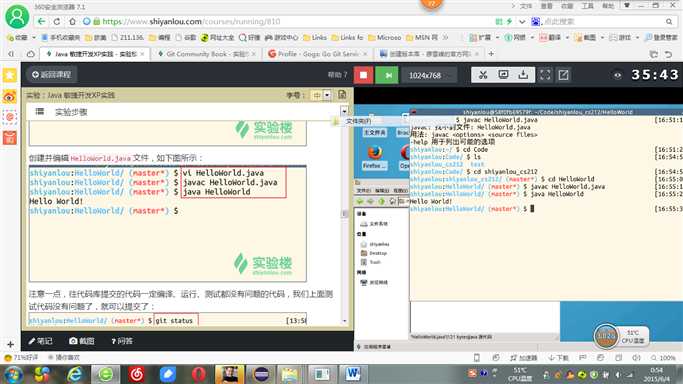Screen dimensions: 683x384
Task: Open a new browser tab
Action: 491,54
